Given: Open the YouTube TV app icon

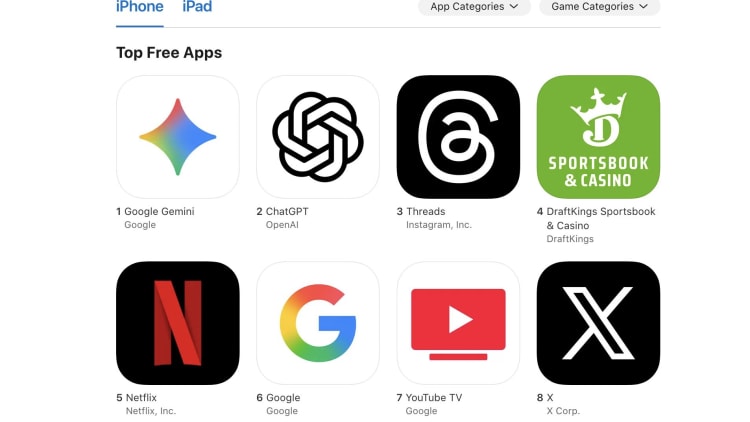Looking at the screenshot, I should point(458,323).
